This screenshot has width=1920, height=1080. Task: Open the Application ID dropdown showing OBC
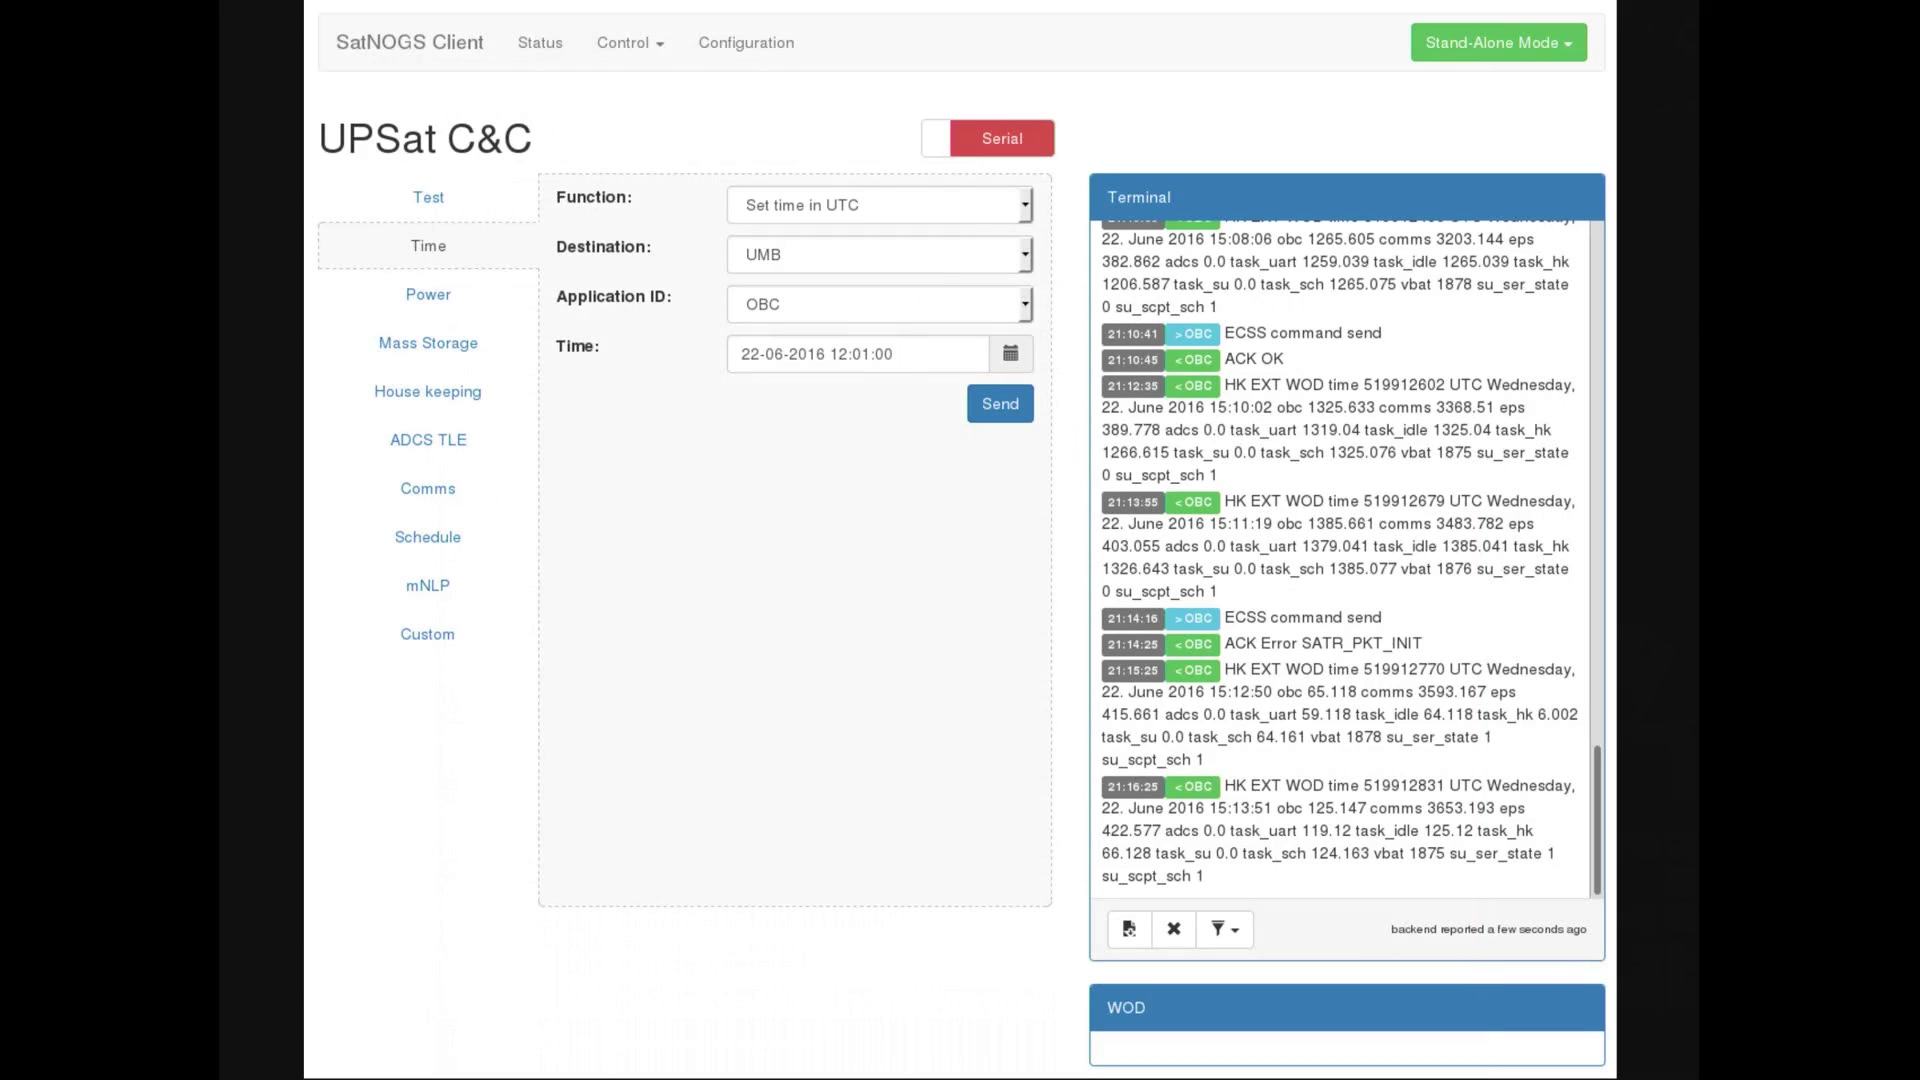880,304
